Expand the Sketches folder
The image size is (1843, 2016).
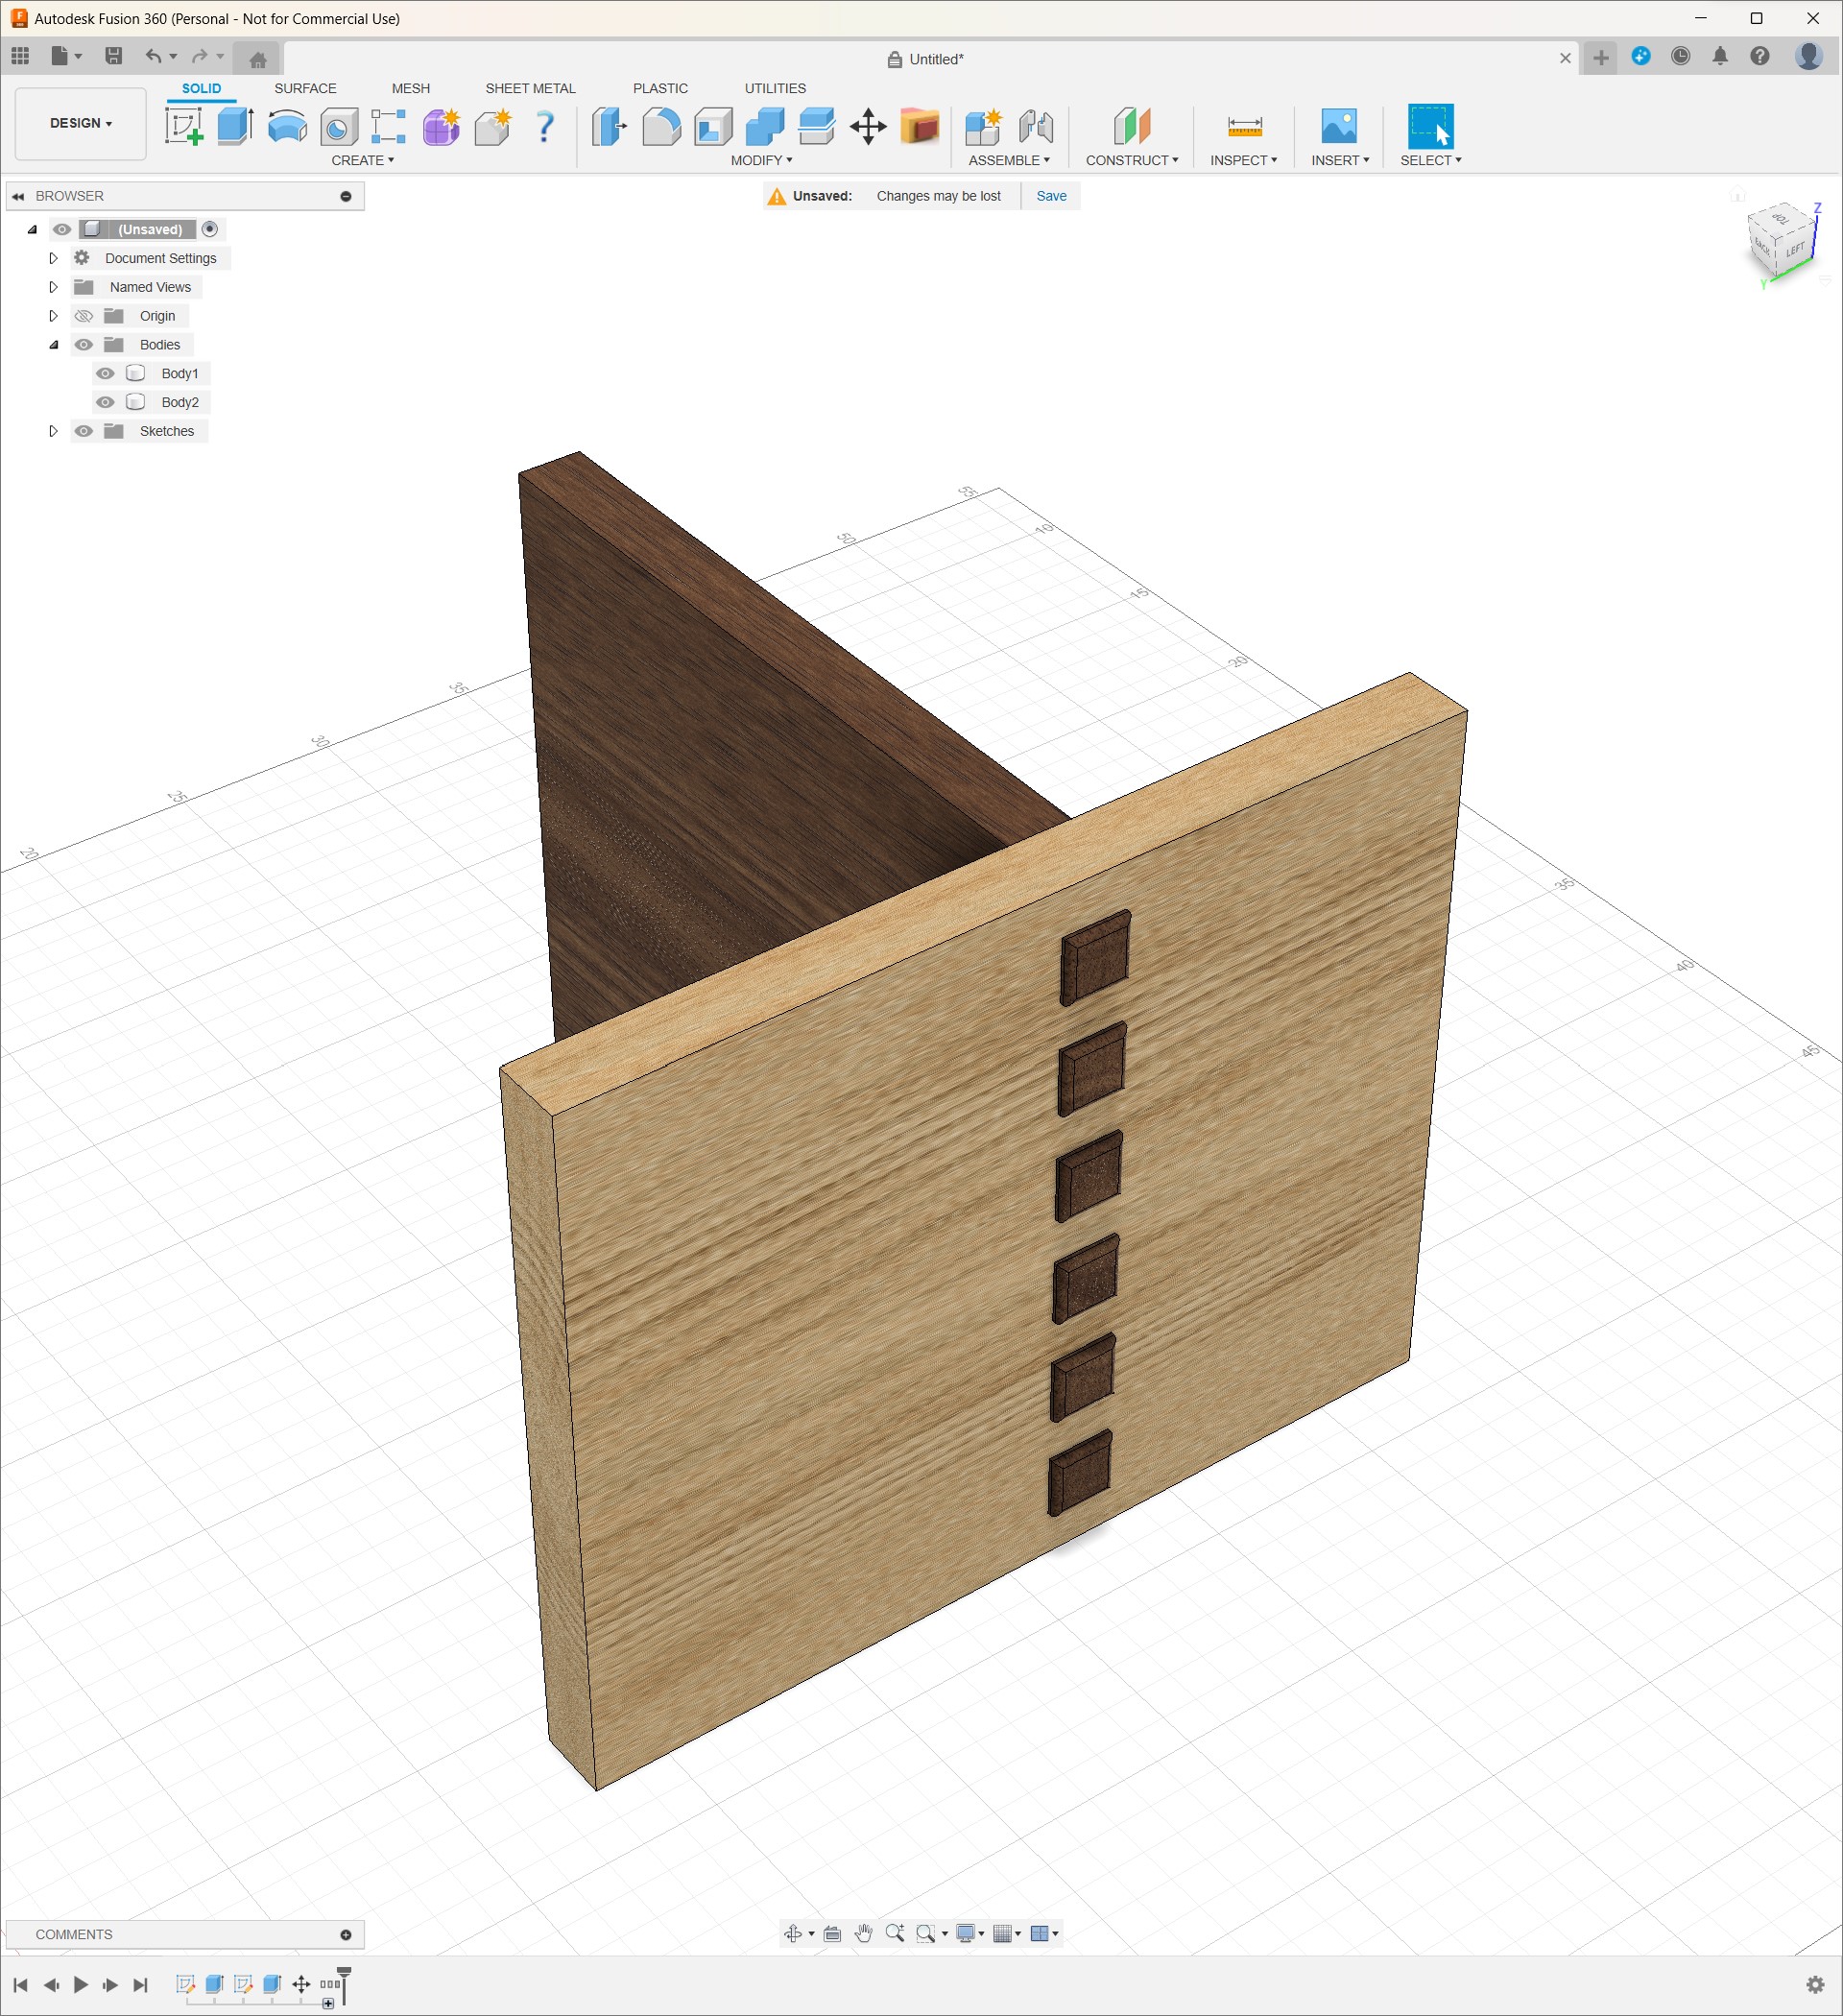(x=54, y=431)
